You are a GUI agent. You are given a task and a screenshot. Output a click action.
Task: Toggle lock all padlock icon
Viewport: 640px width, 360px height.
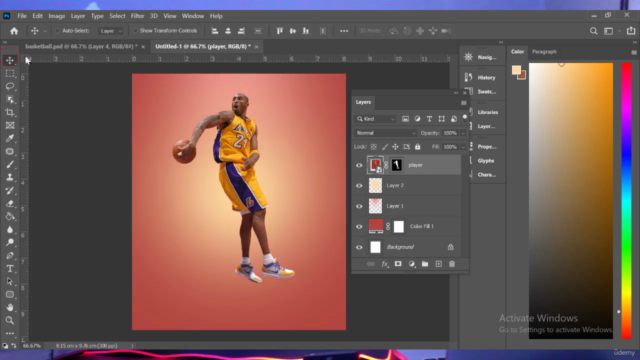tap(418, 147)
